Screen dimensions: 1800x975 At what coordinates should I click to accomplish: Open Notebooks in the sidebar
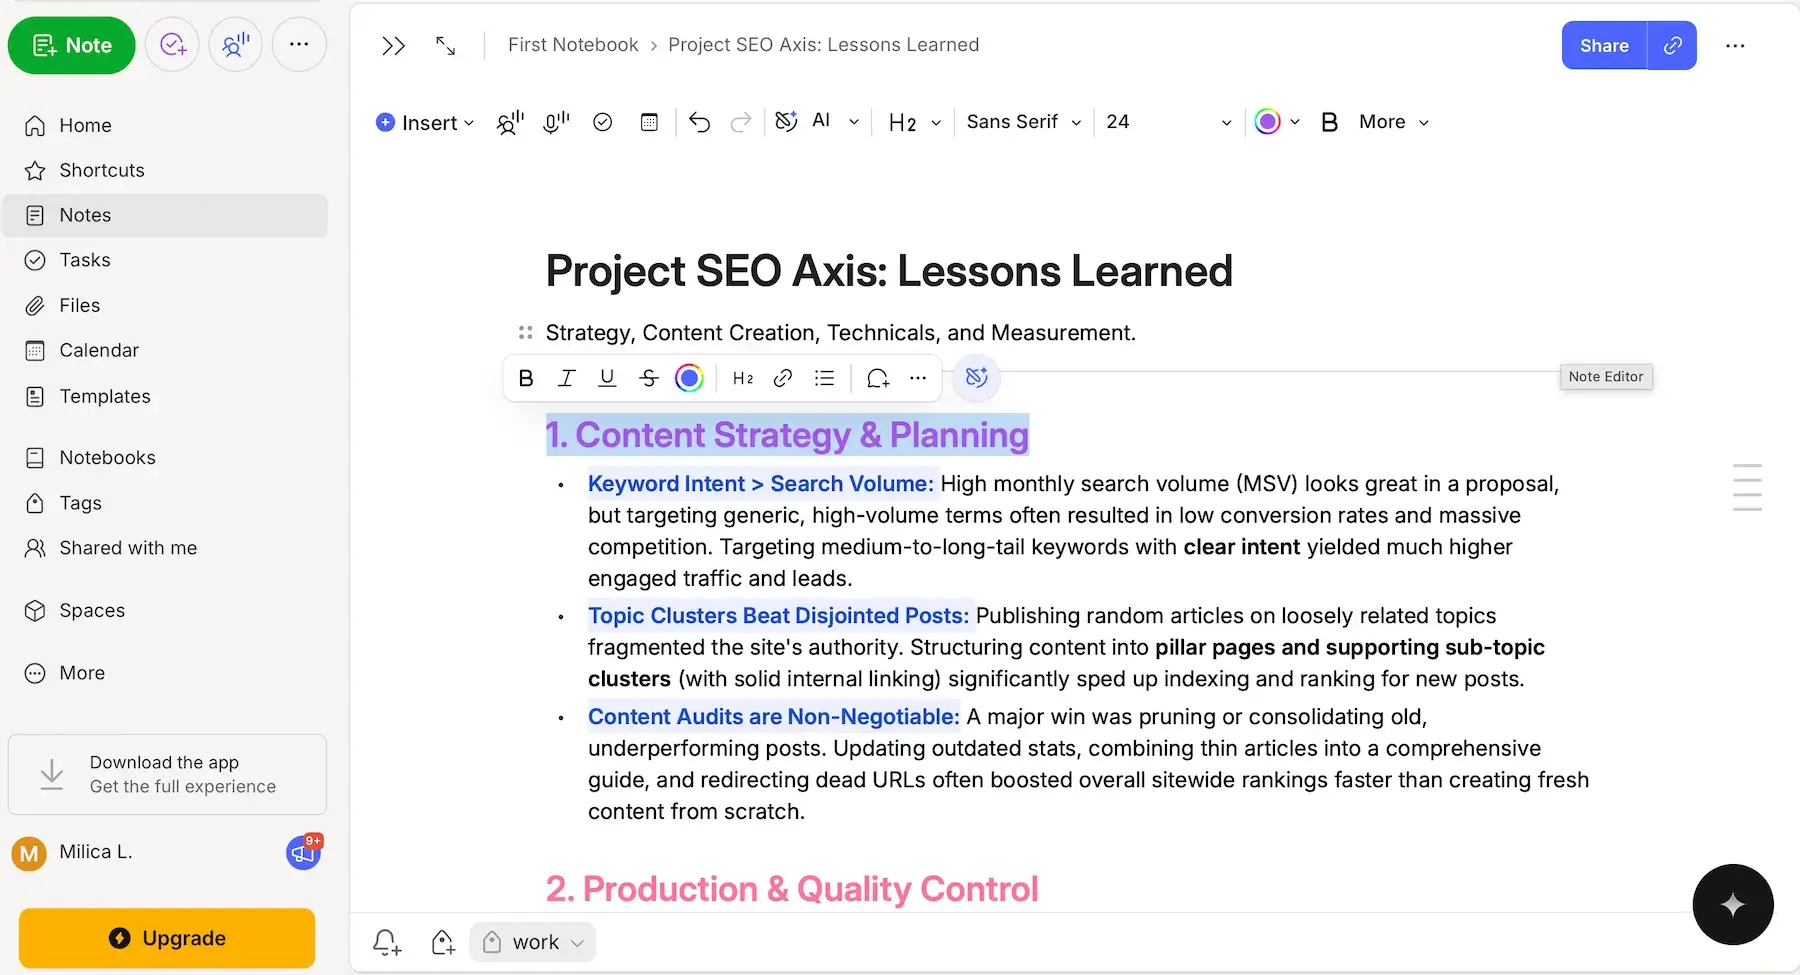(x=166, y=457)
